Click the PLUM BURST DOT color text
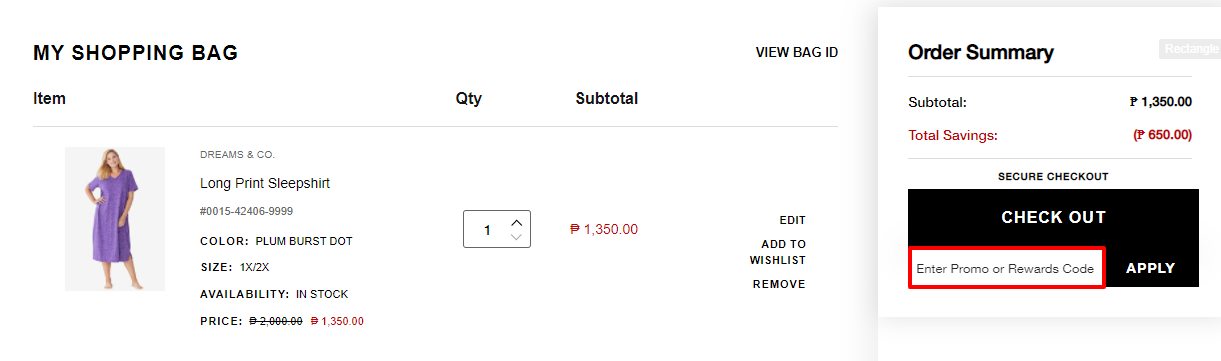 (x=304, y=241)
